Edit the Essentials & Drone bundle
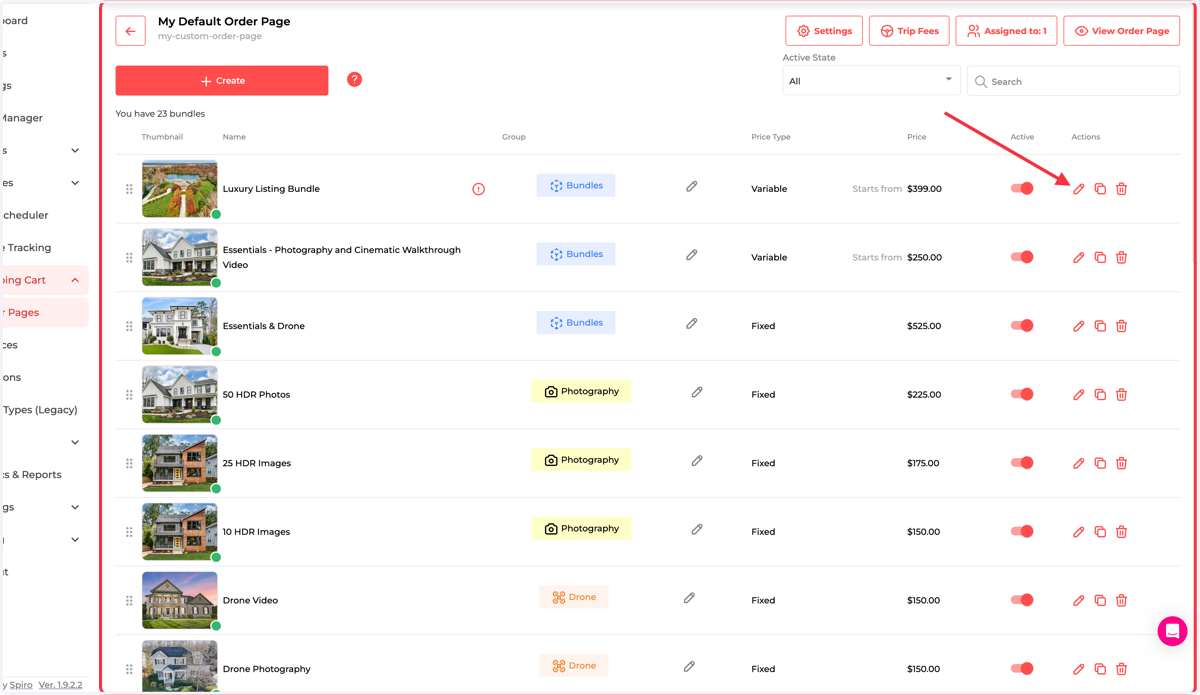1200x695 pixels. pos(1078,326)
